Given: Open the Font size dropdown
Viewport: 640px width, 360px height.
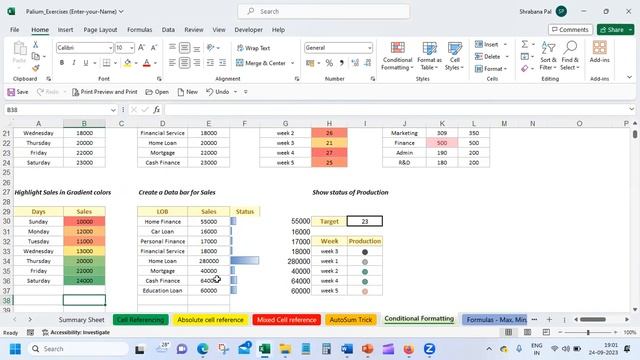Looking at the screenshot, I should [131, 48].
